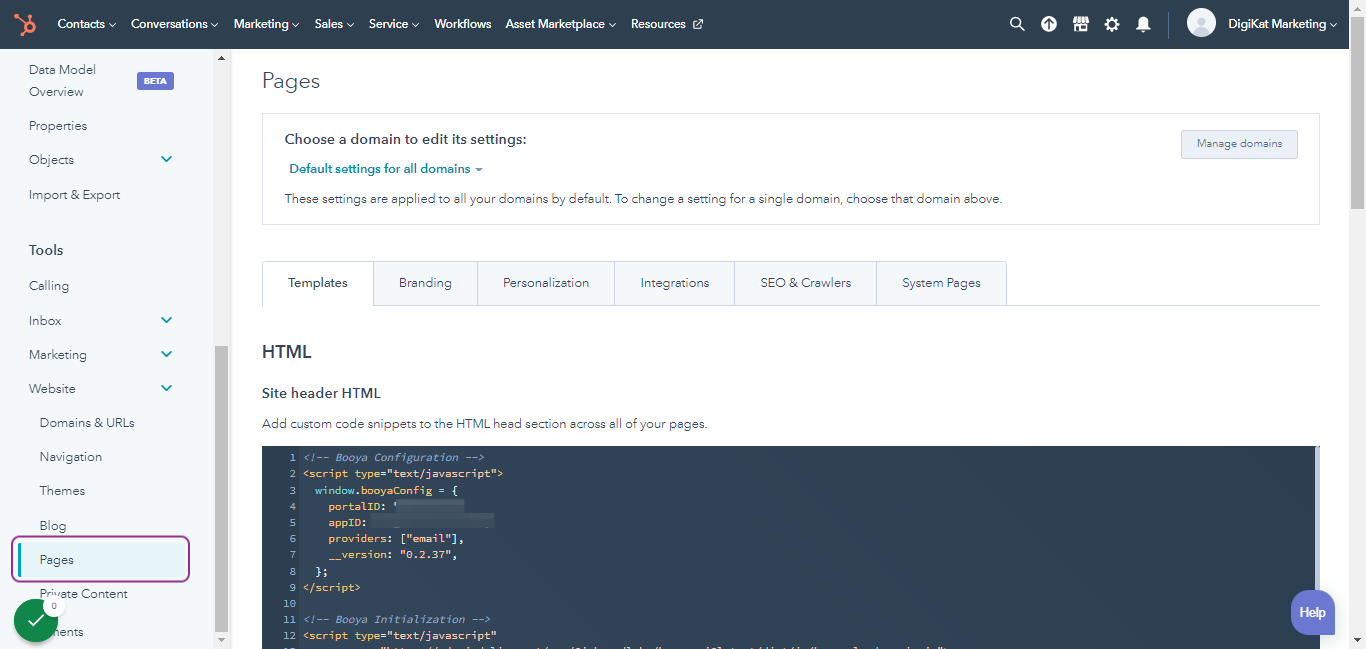The height and width of the screenshot is (649, 1366).
Task: Click the HubSpot sprocket logo
Action: point(25,24)
